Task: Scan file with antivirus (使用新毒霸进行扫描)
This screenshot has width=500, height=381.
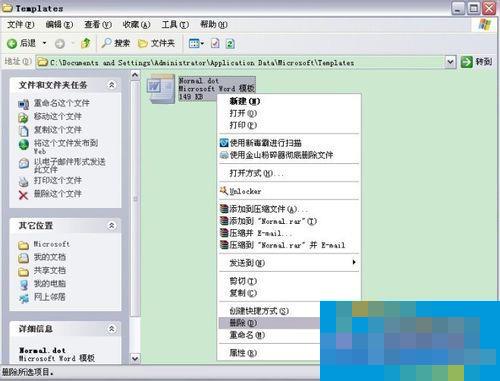Action: click(x=289, y=143)
